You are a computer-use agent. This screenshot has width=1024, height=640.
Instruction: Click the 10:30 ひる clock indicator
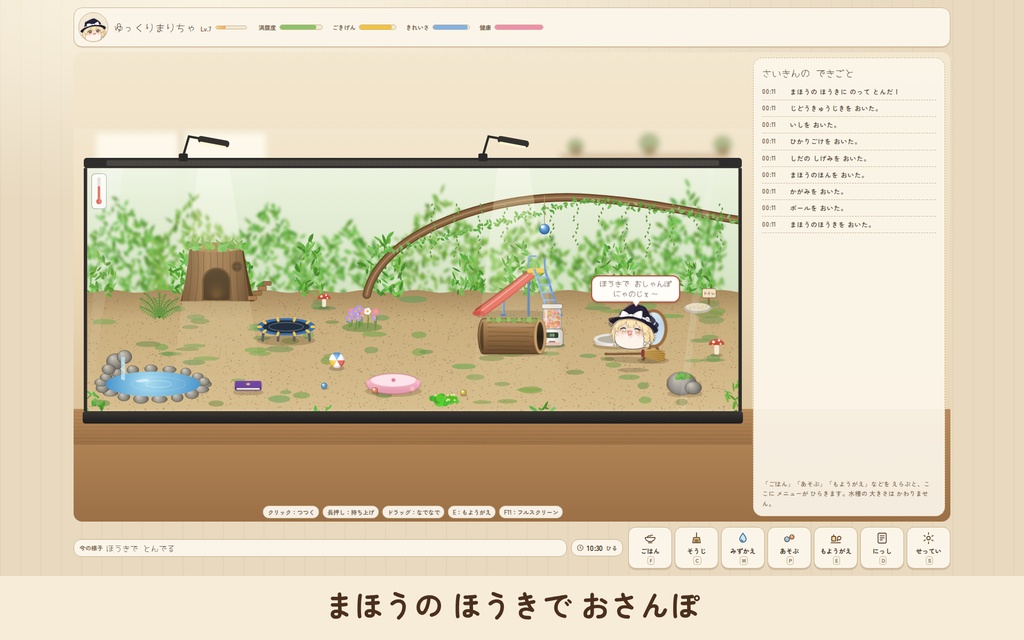click(x=597, y=548)
